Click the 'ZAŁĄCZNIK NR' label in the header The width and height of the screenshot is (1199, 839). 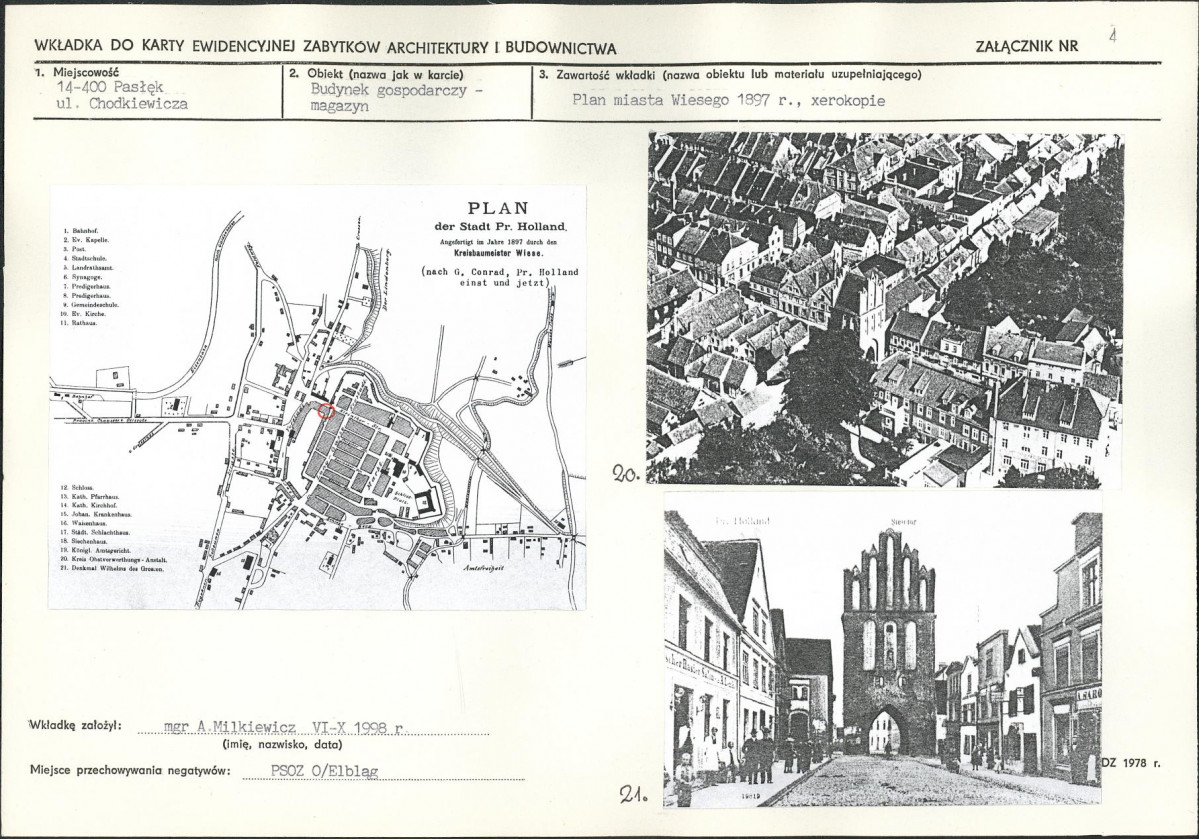[x=1027, y=47]
